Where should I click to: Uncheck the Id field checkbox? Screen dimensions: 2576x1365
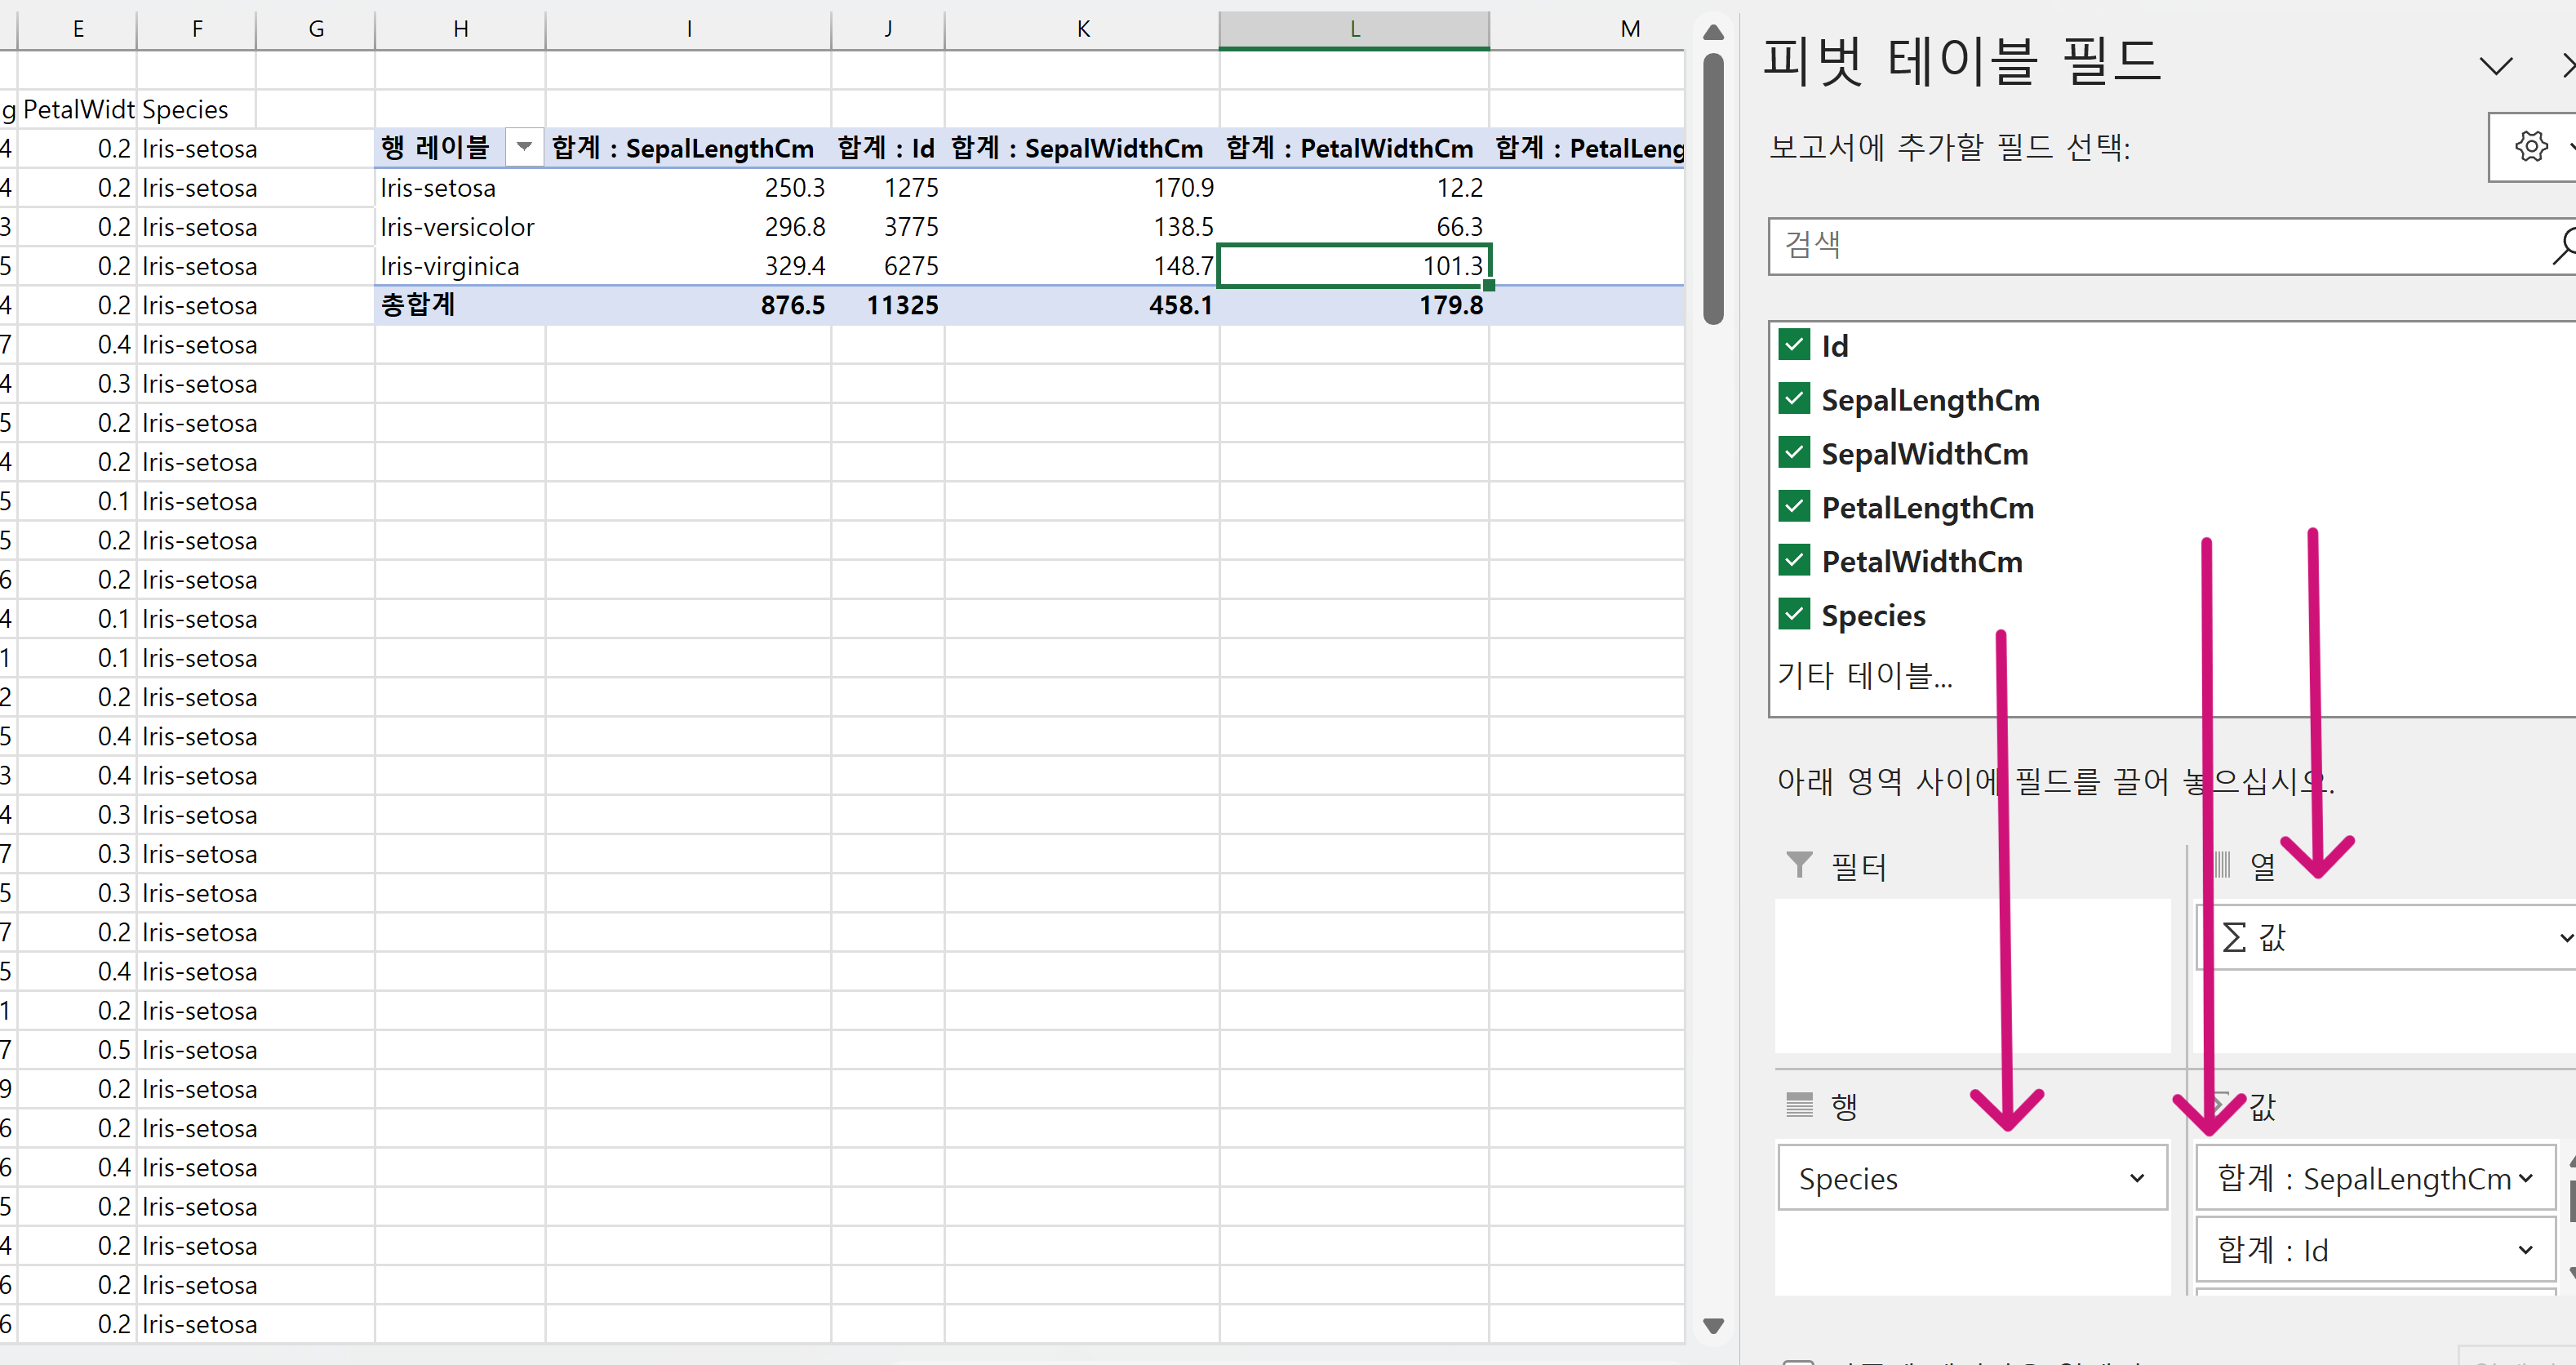[x=1794, y=346]
